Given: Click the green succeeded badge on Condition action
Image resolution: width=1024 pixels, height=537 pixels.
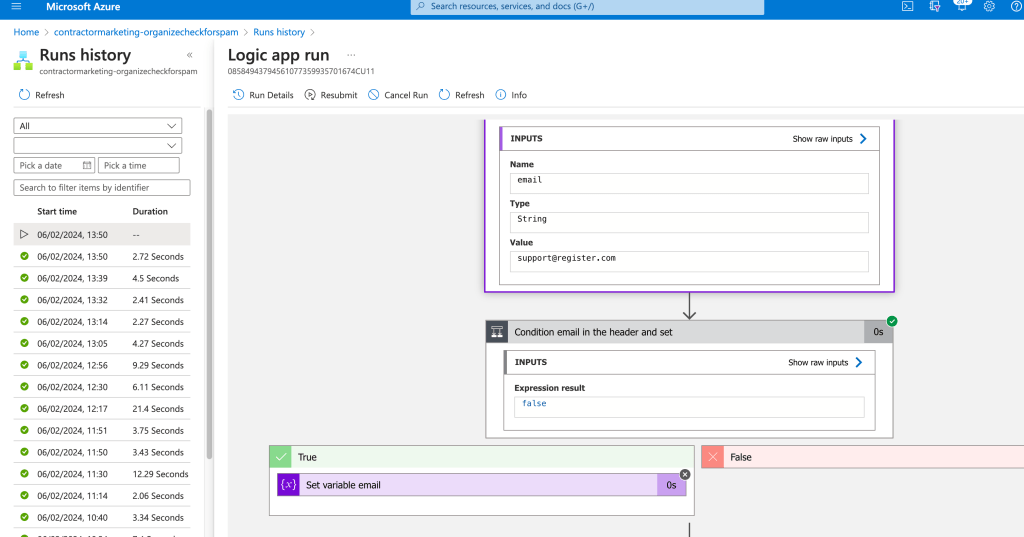Looking at the screenshot, I should 892,321.
